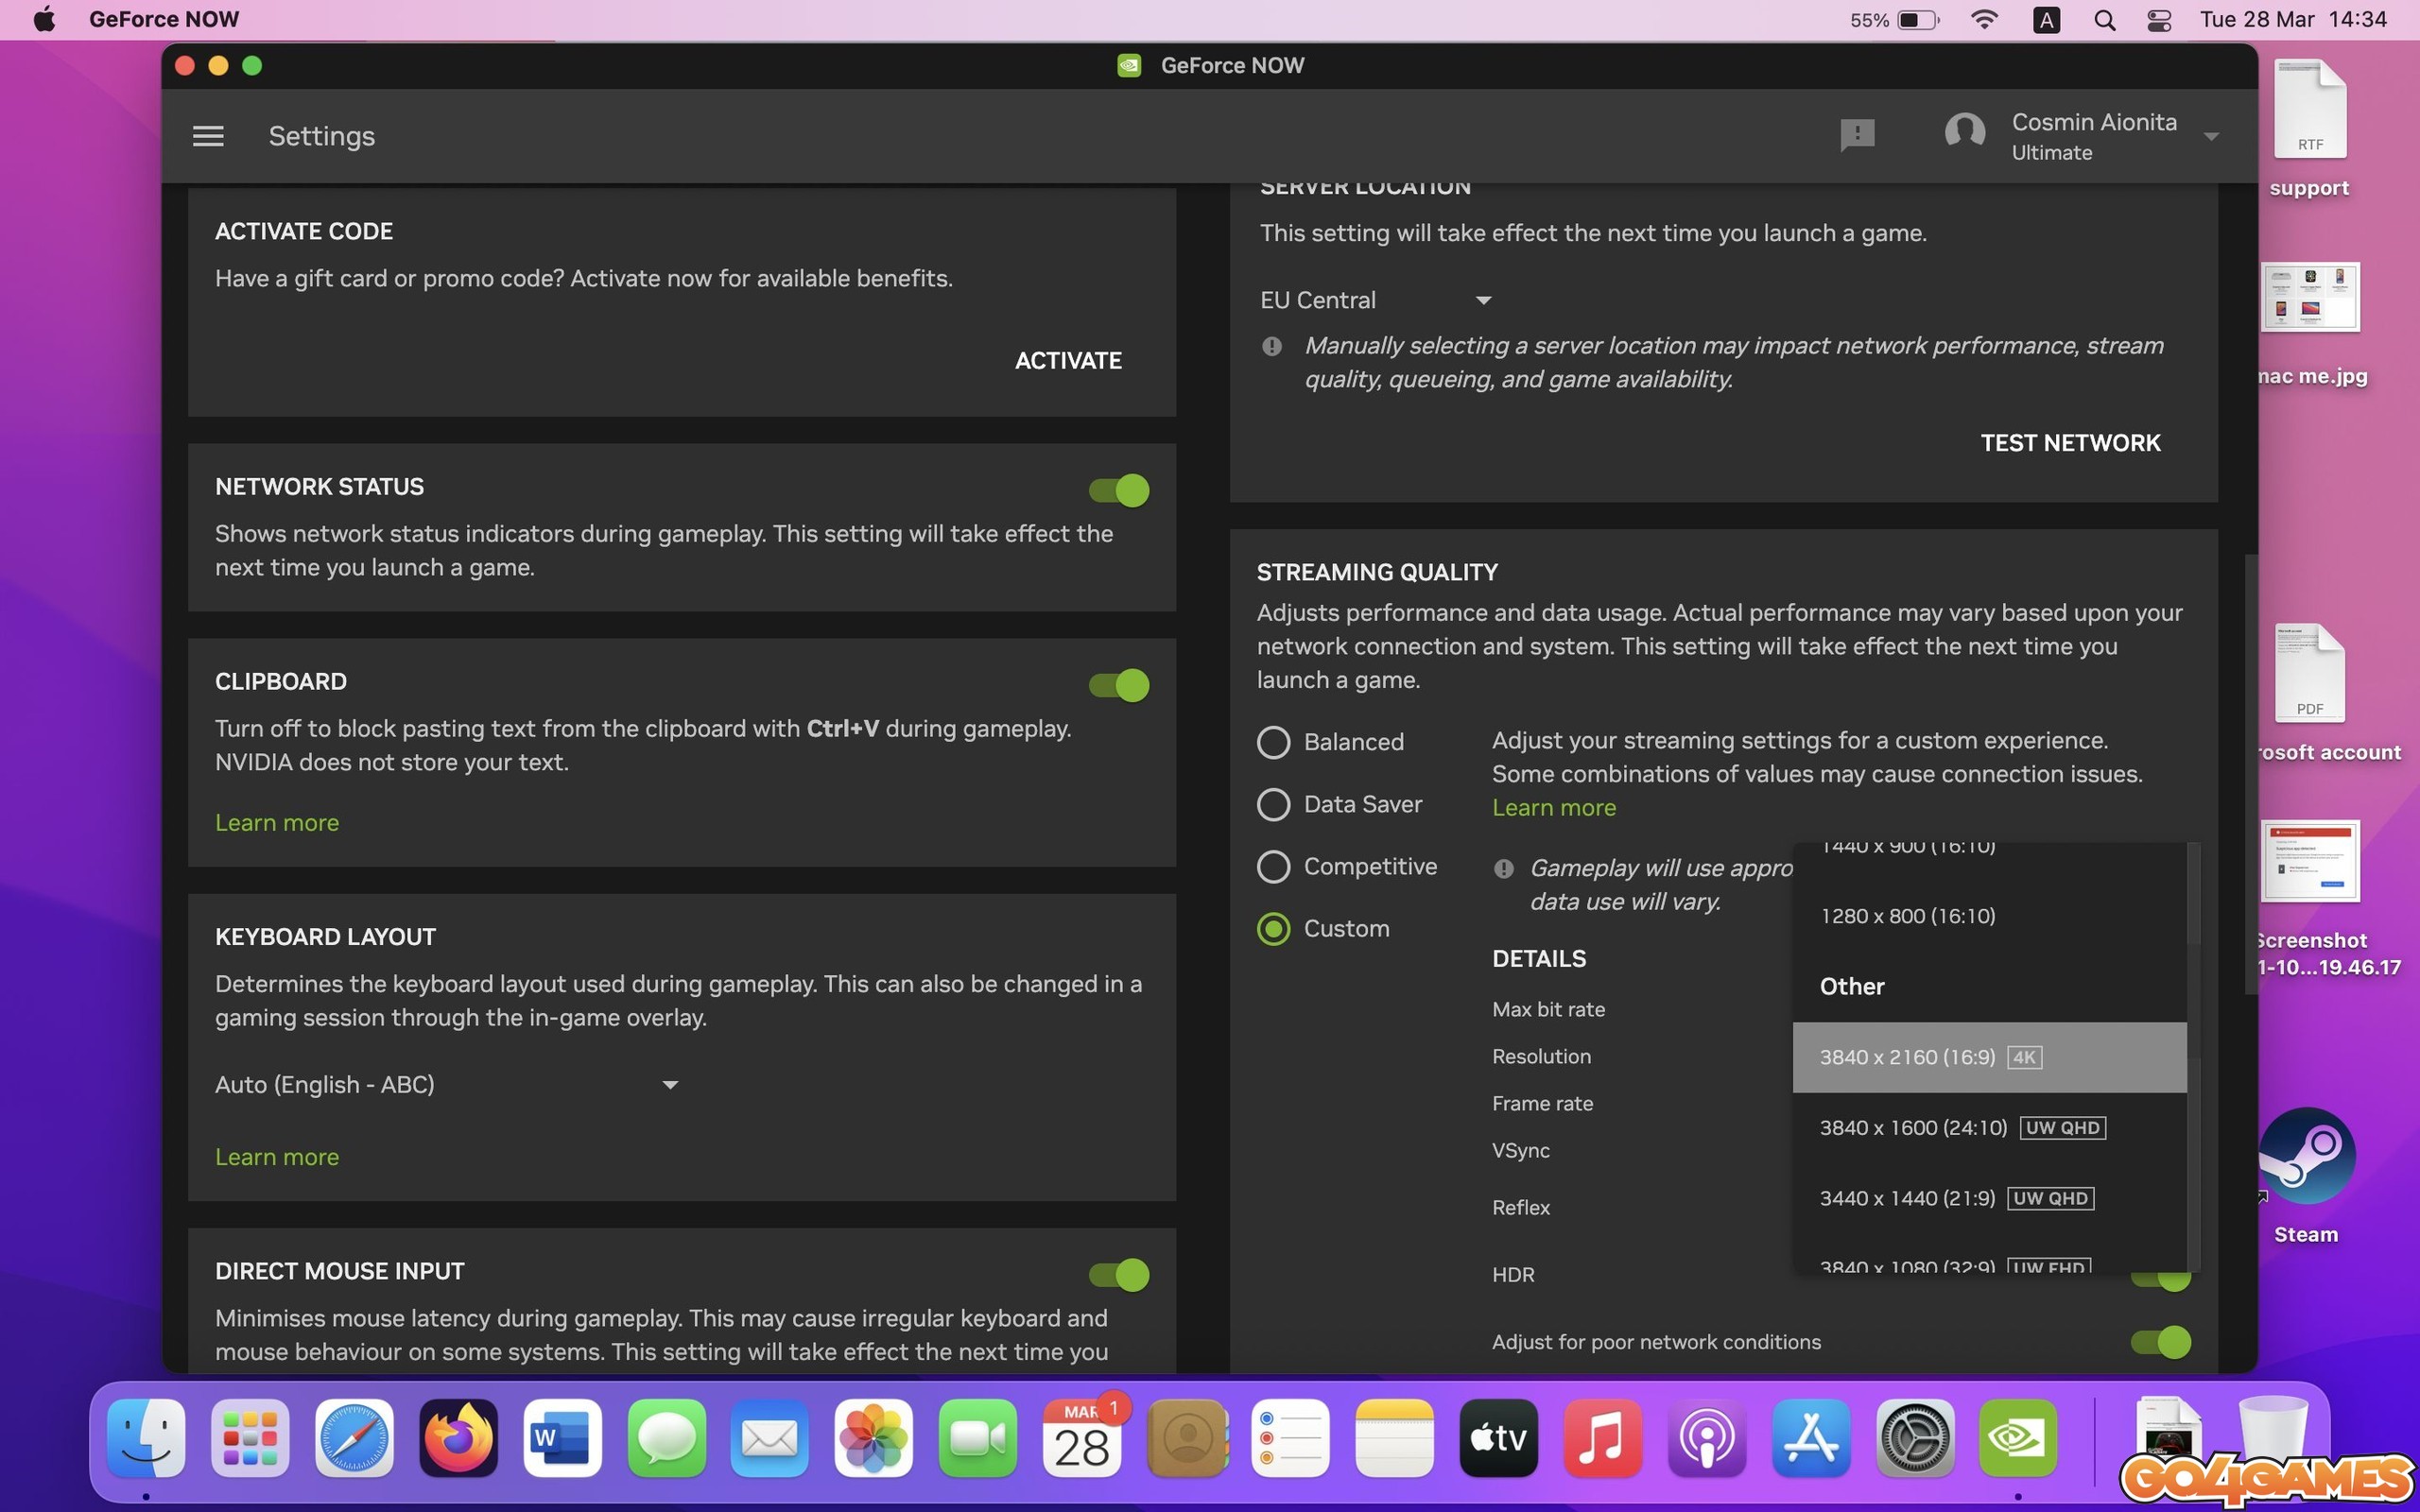Open System Preferences from the Dock
This screenshot has height=1512, width=2420.
pyautogui.click(x=1914, y=1438)
